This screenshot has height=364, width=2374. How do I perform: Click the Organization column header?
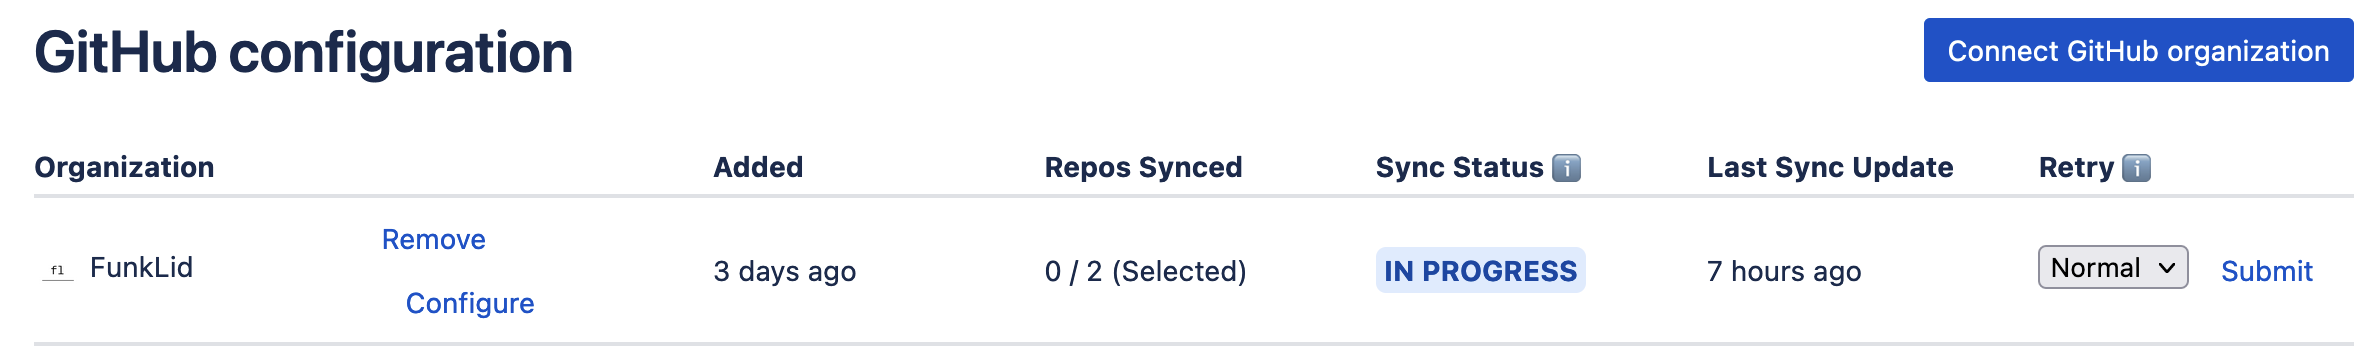[124, 167]
